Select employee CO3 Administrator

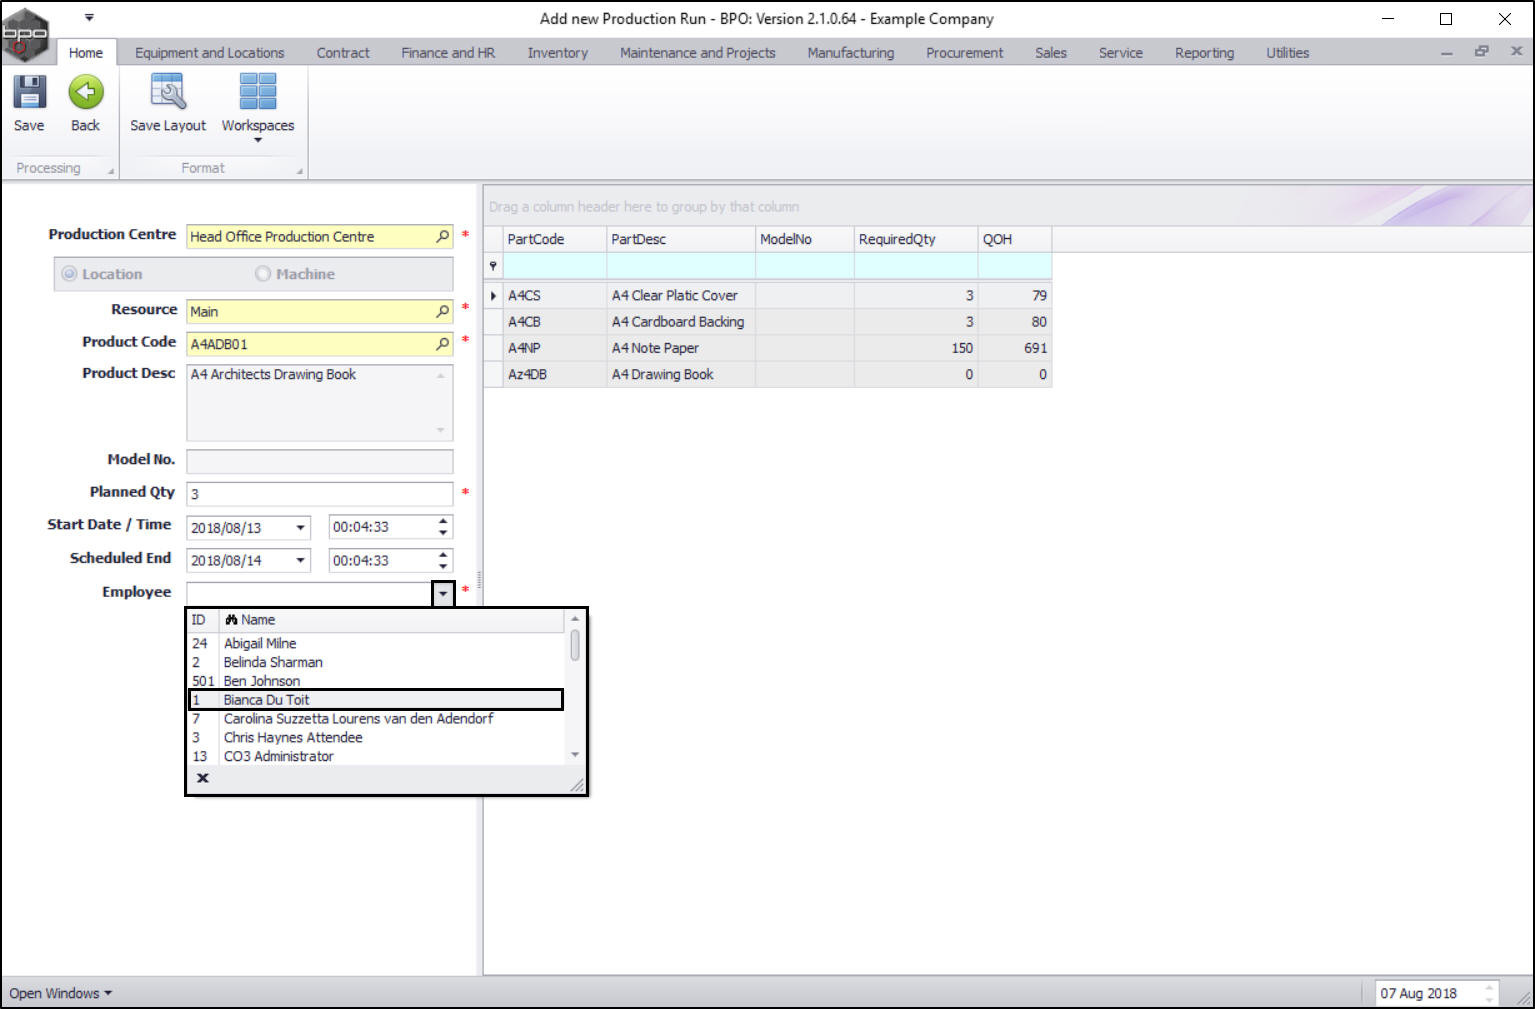[376, 757]
